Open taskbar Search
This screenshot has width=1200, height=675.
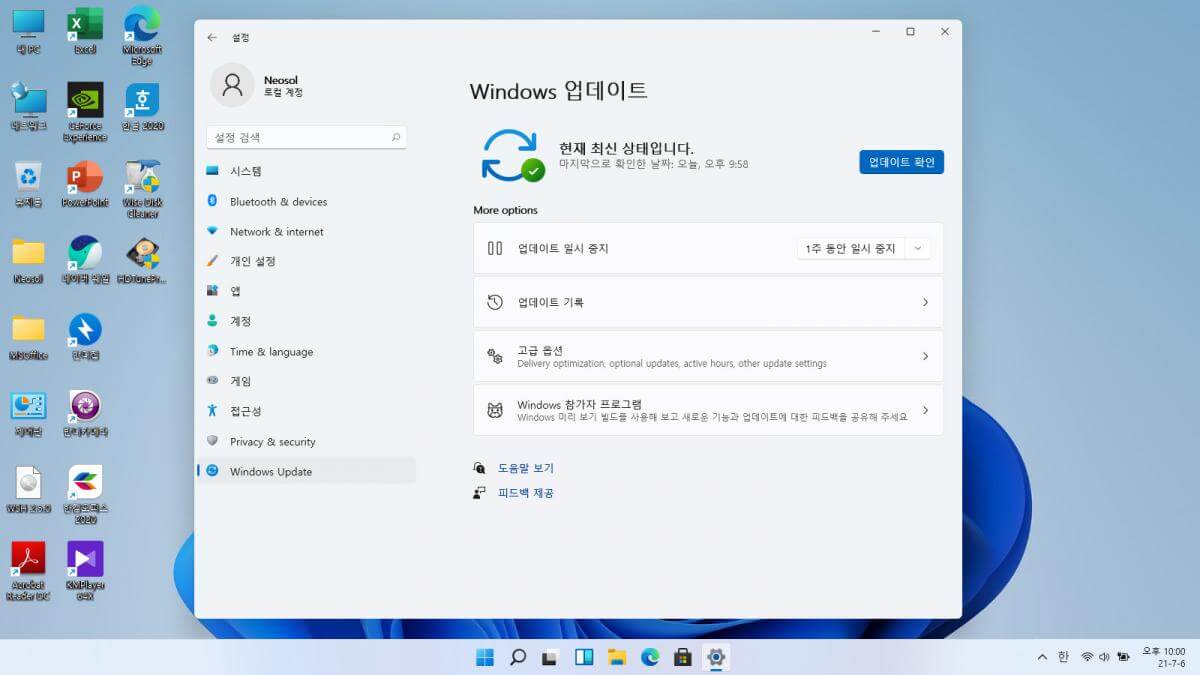(518, 657)
